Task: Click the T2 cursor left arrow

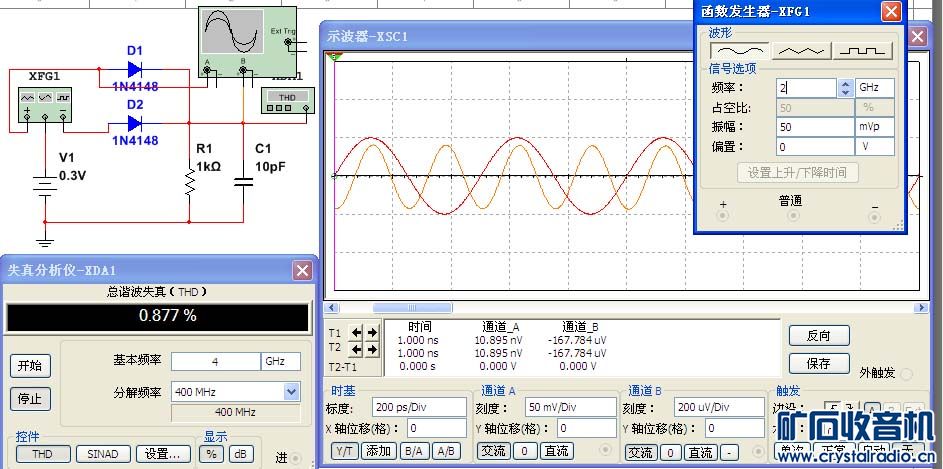Action: tap(357, 349)
